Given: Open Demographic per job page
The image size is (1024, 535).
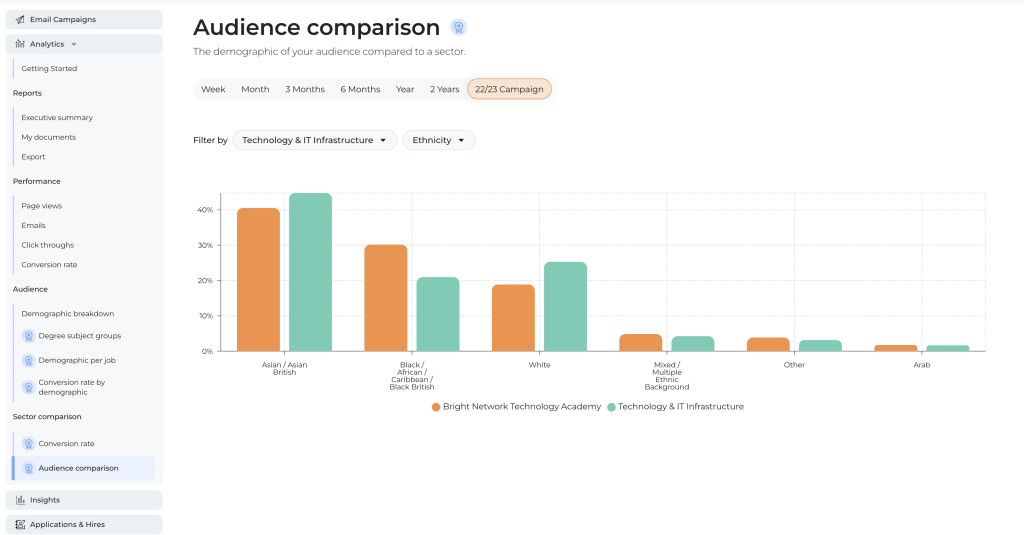Looking at the screenshot, I should pos(77,361).
